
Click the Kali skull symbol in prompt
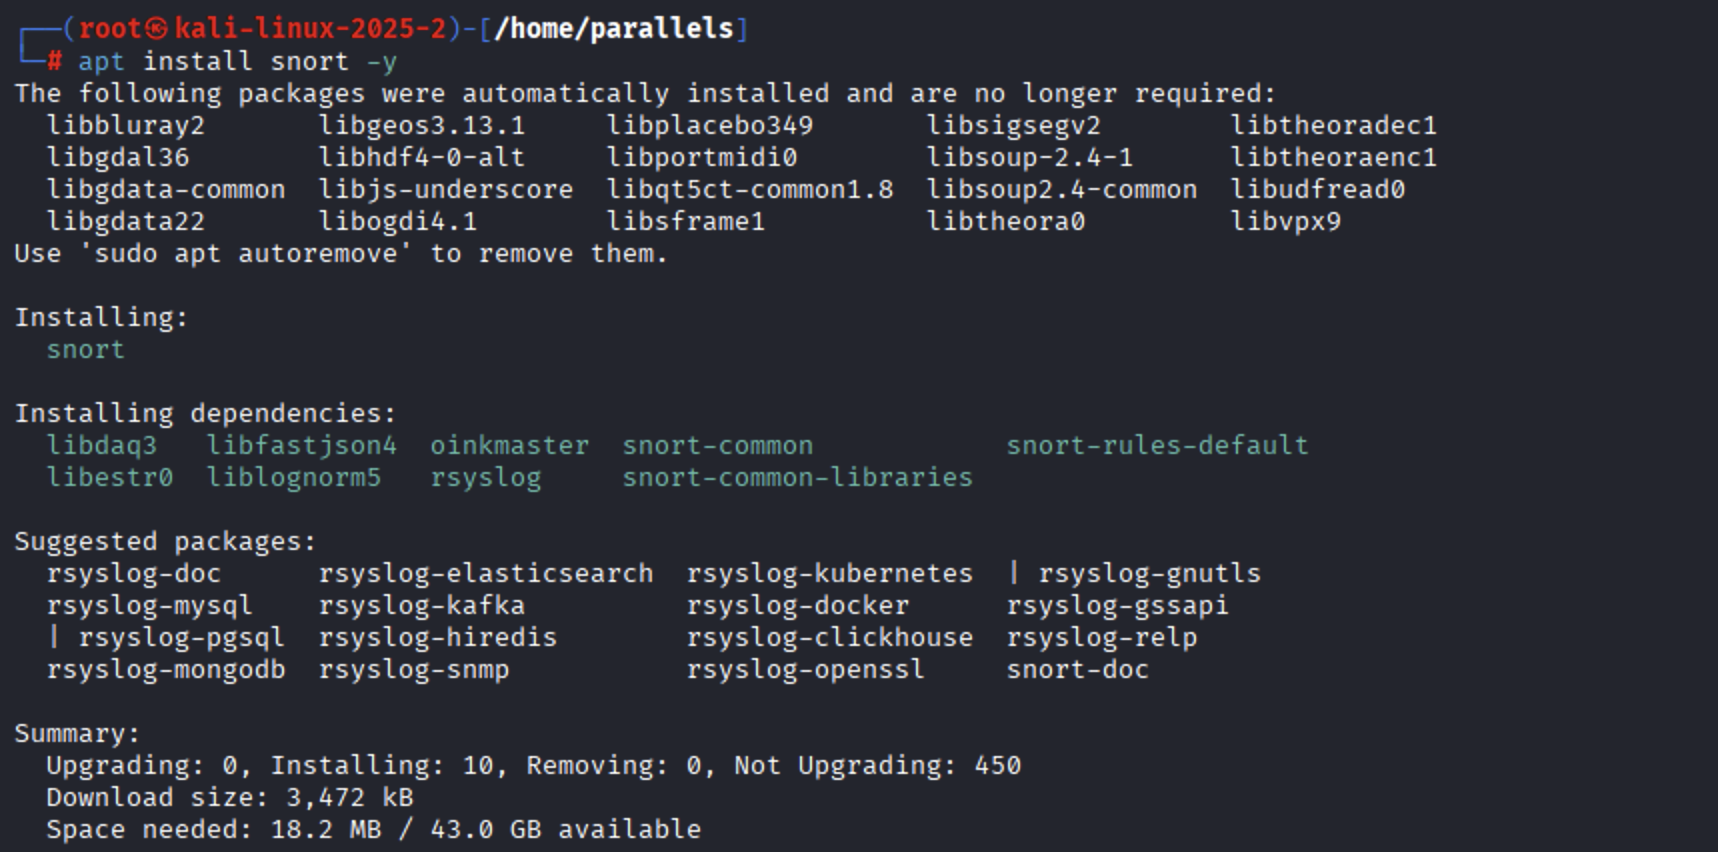pos(157,29)
